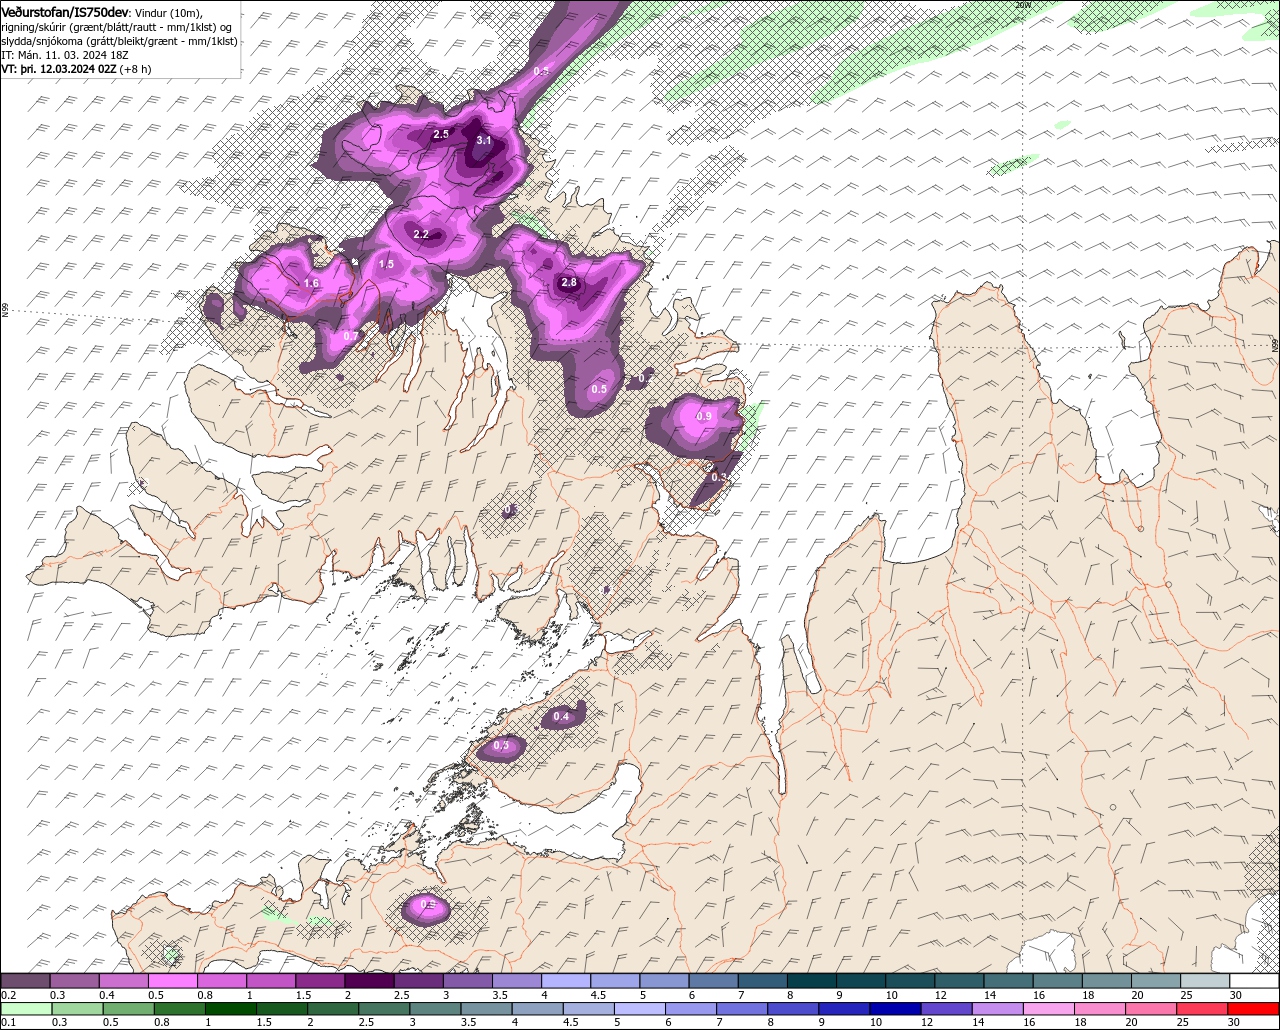Pick the bottom-row pink swatch starting at 18
The image size is (1280, 1030).
point(1100,1008)
